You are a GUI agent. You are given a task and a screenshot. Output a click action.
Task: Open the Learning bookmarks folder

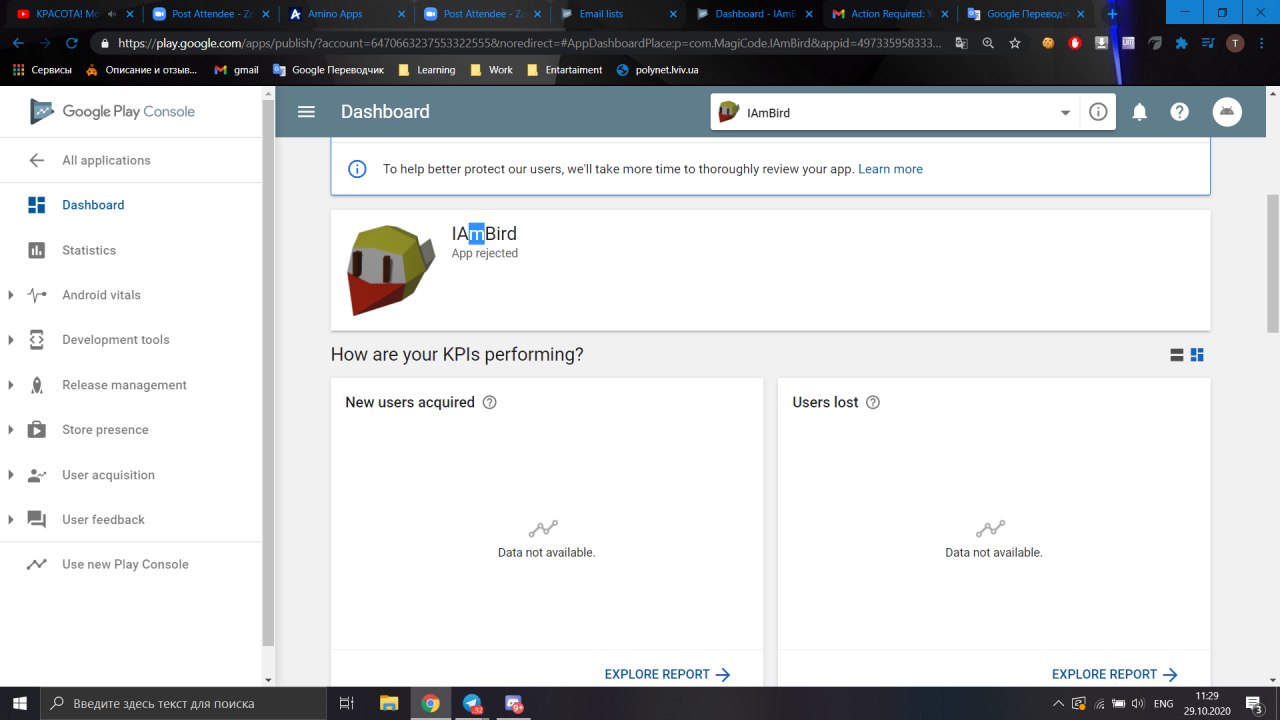[x=426, y=70]
